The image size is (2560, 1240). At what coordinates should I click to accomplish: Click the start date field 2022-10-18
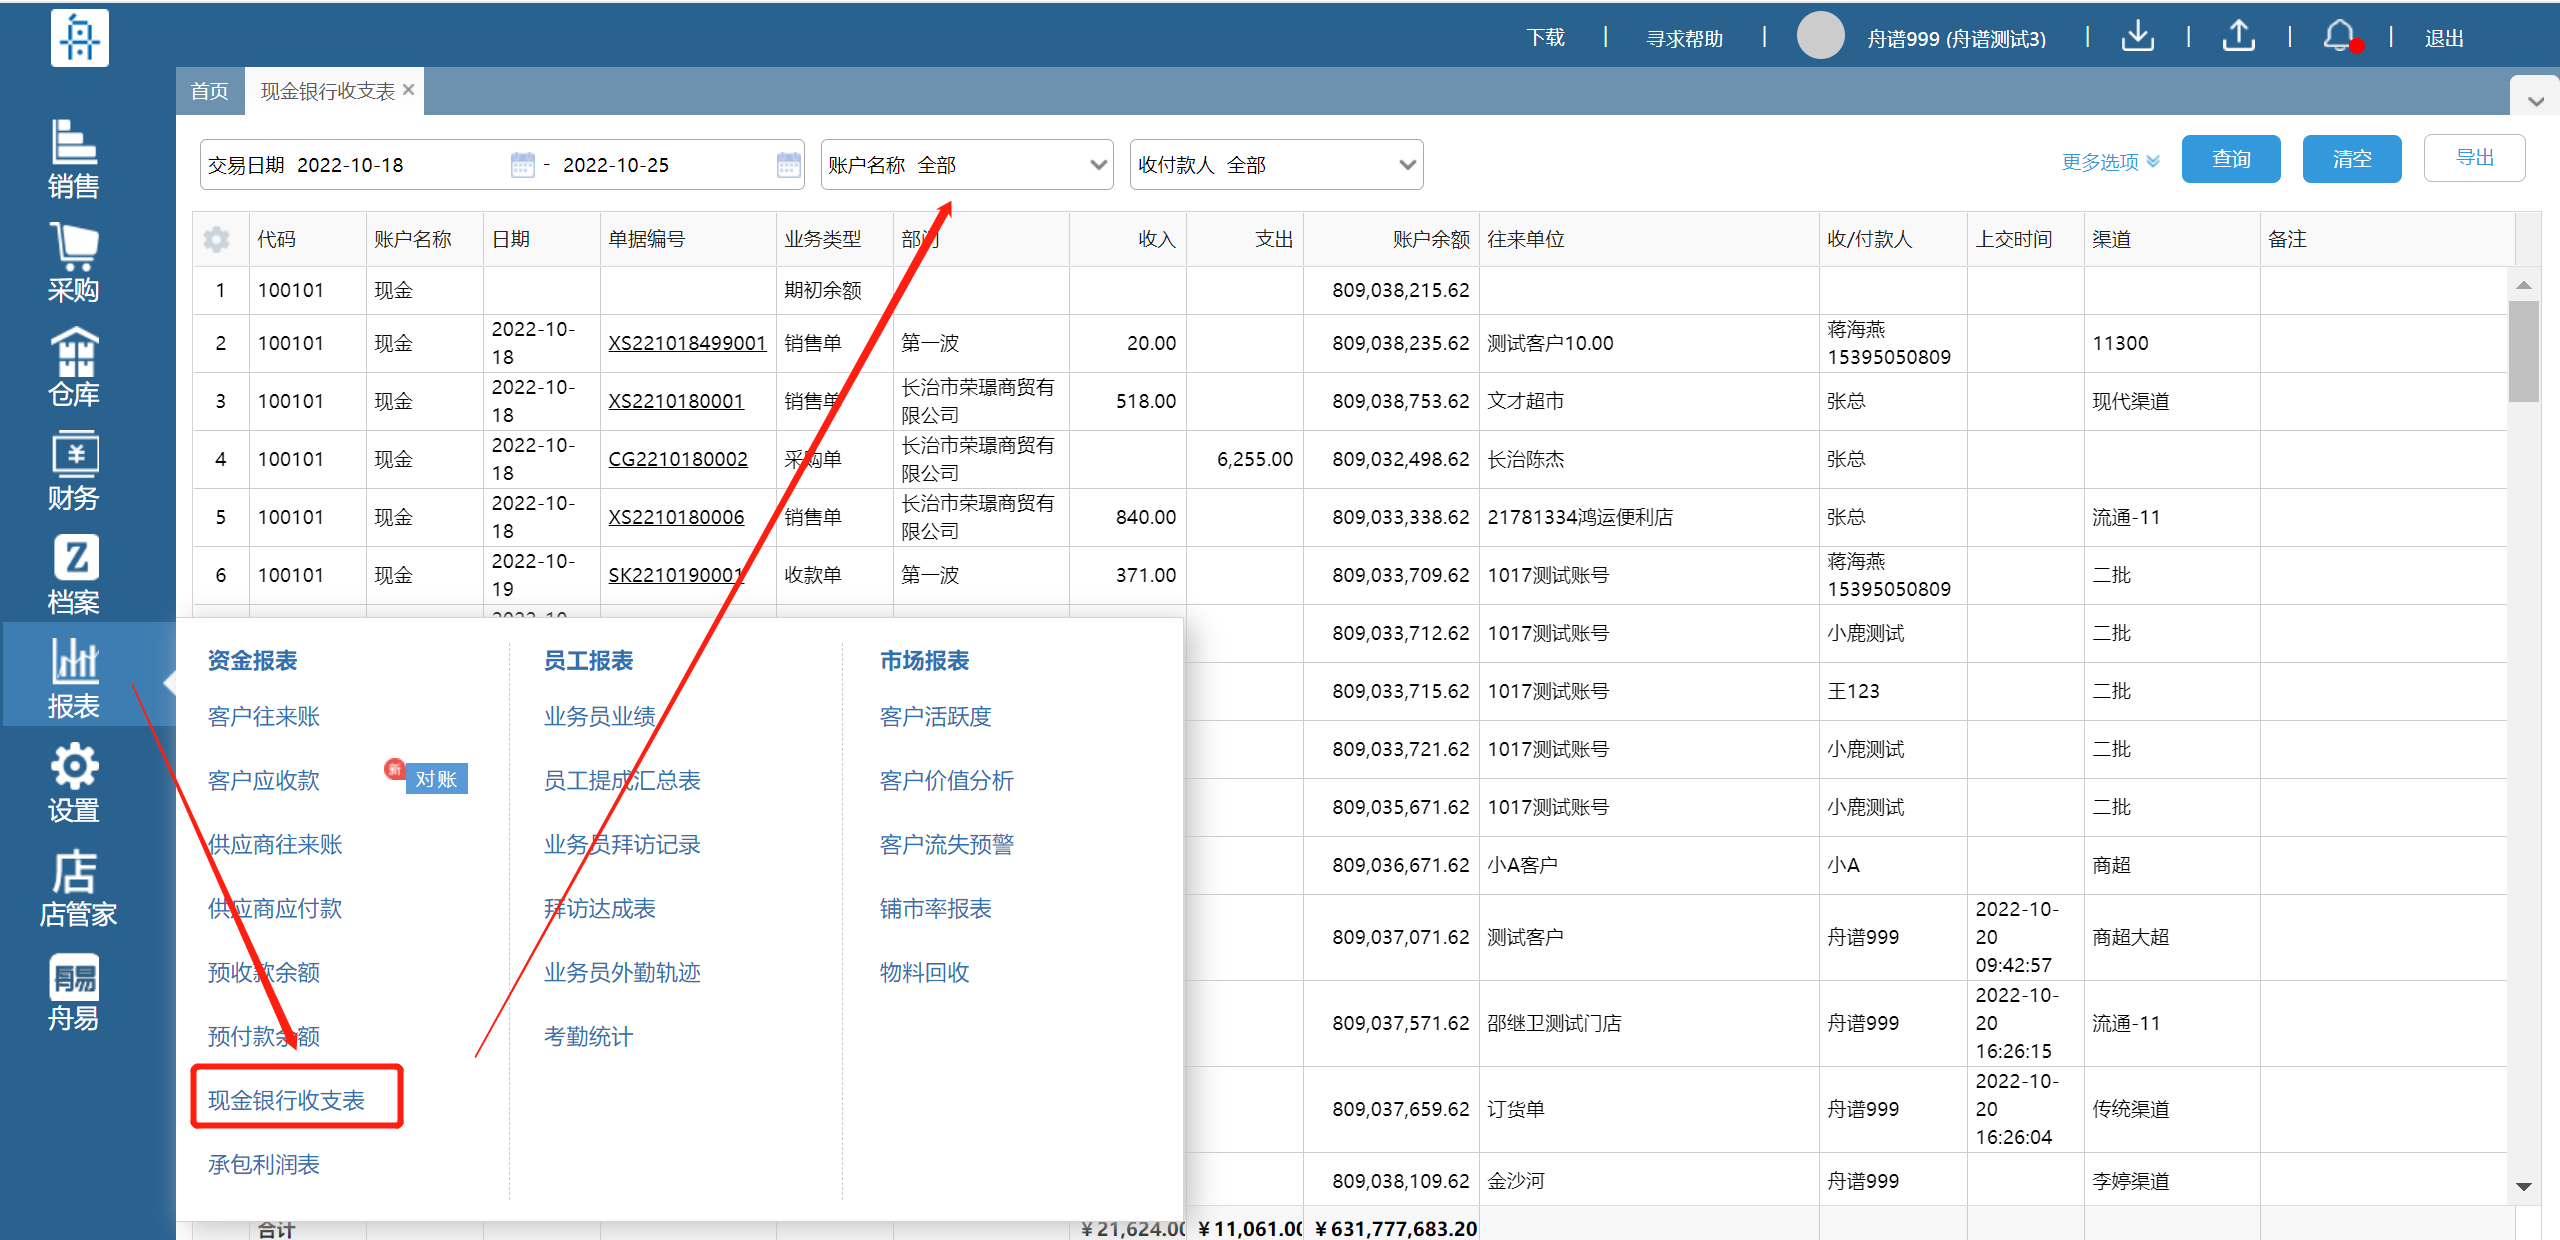tap(350, 165)
